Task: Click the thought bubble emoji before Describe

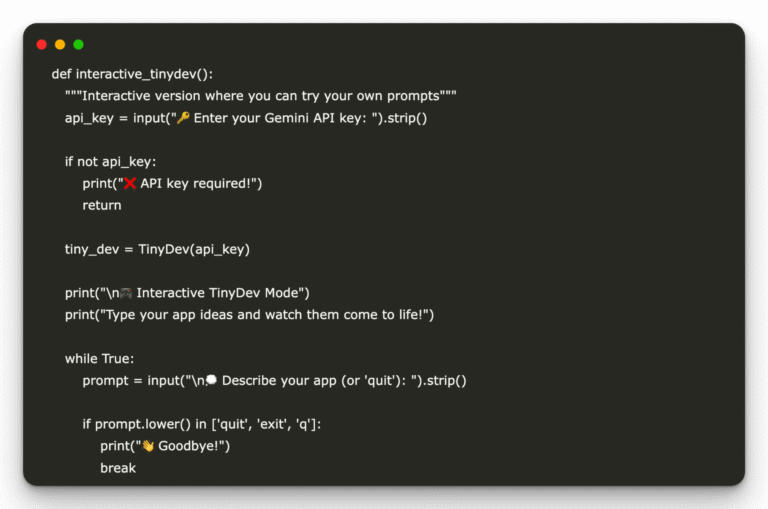Action: (x=212, y=380)
